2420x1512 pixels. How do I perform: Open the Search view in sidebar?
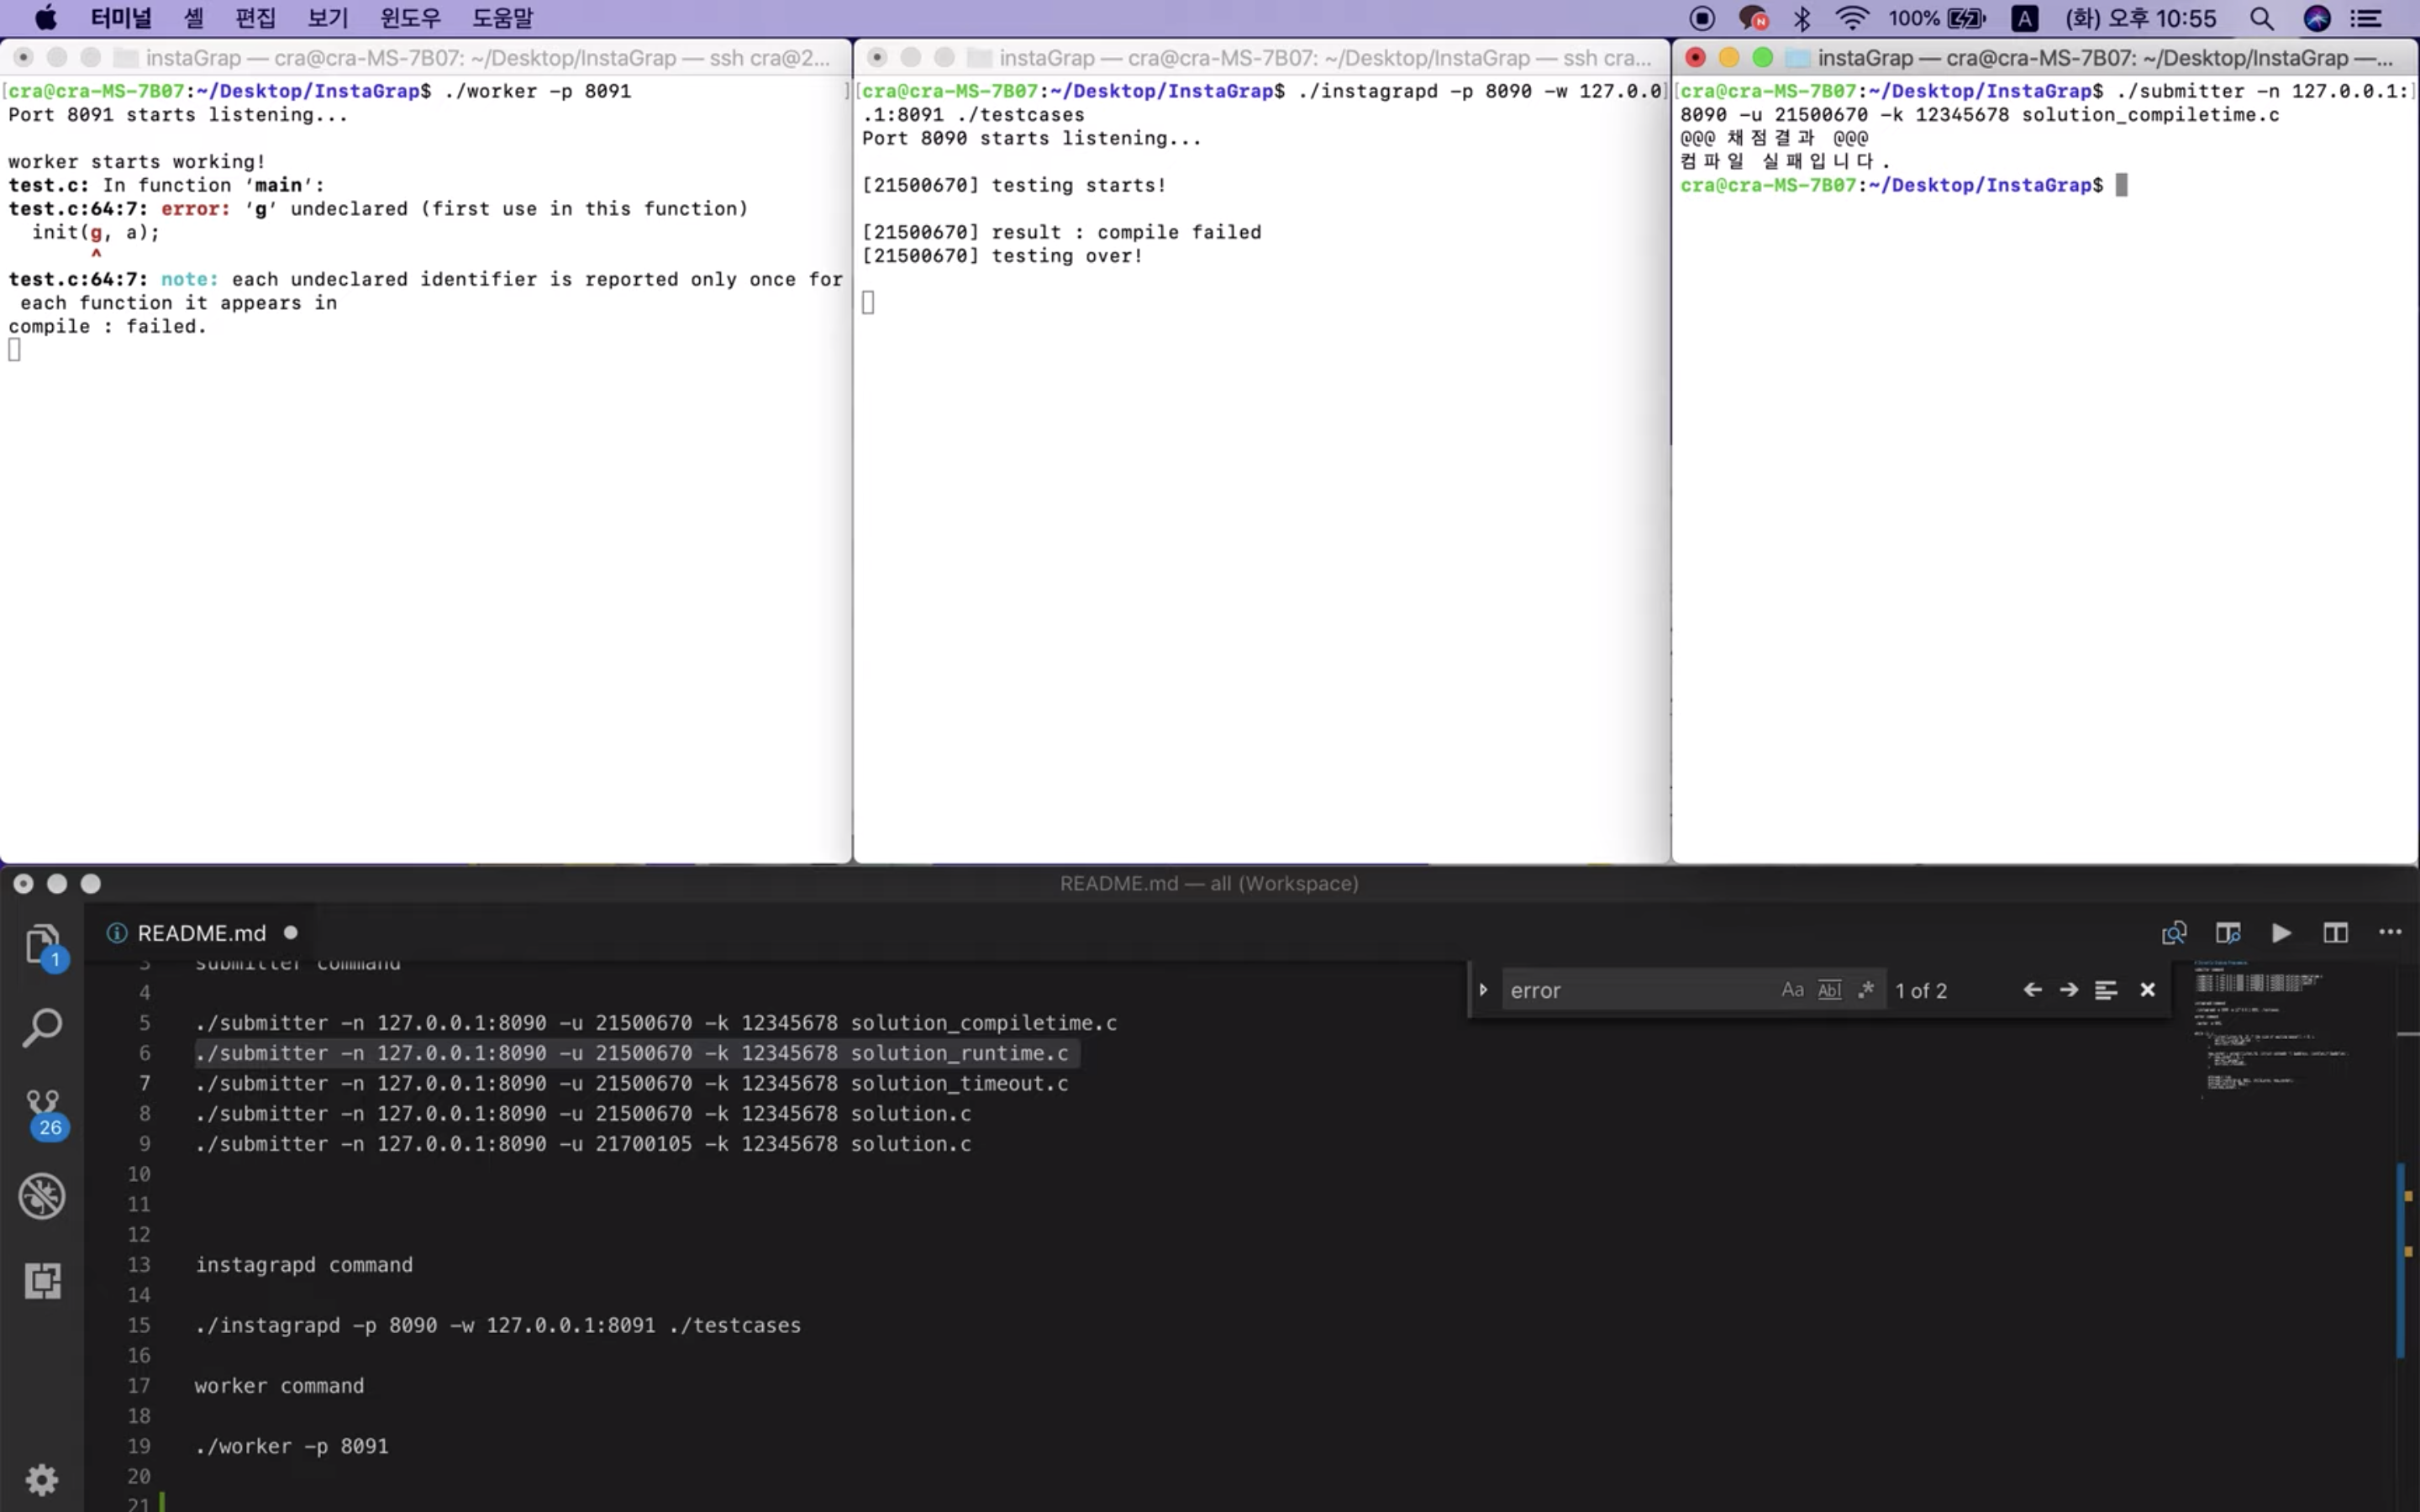tap(42, 1027)
